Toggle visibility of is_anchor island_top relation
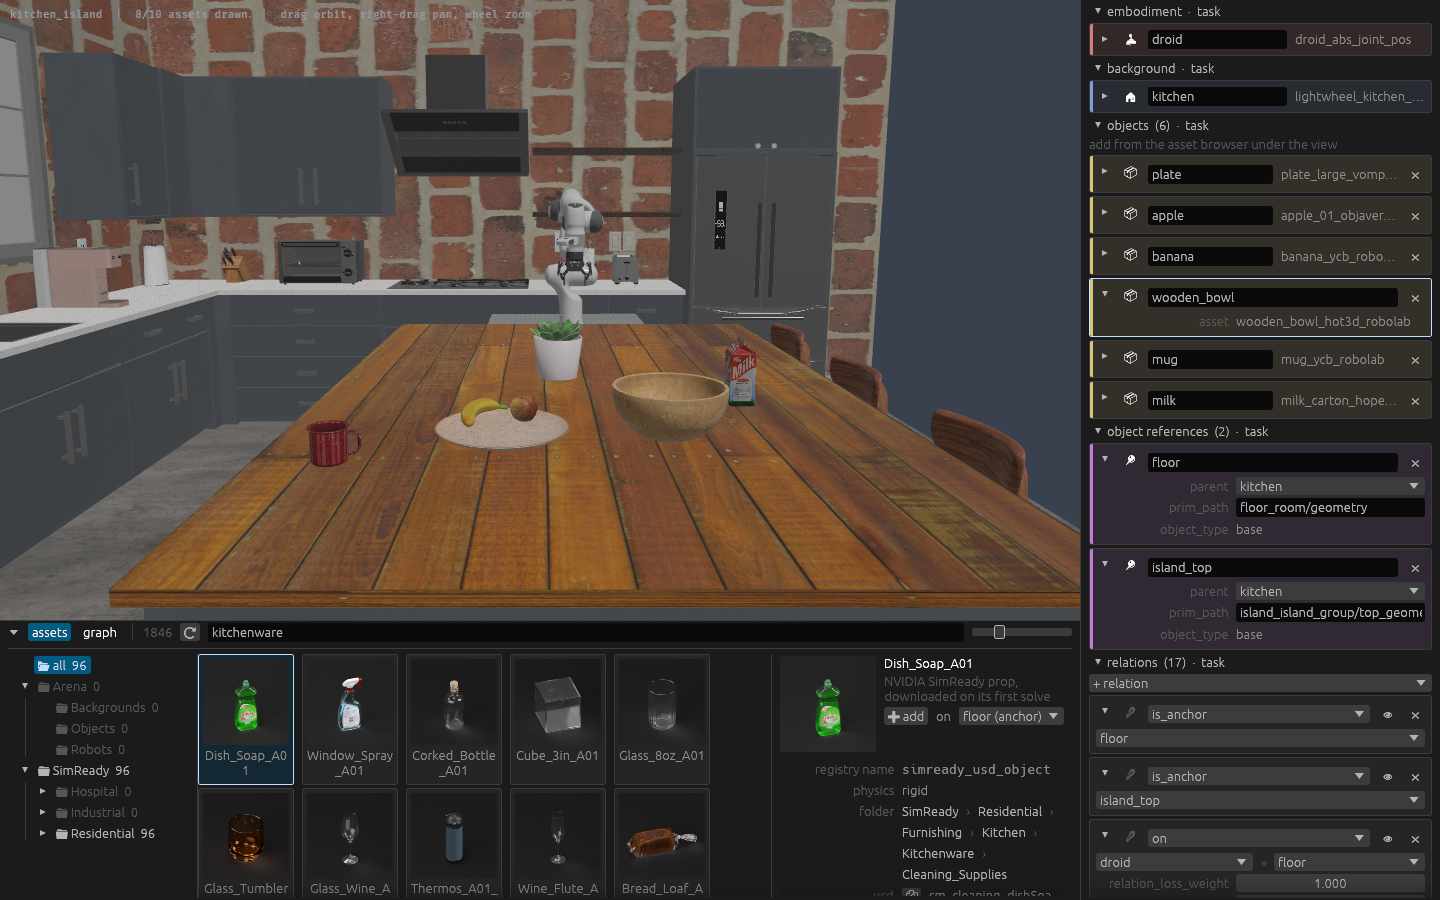Image resolution: width=1440 pixels, height=900 pixels. tap(1388, 777)
